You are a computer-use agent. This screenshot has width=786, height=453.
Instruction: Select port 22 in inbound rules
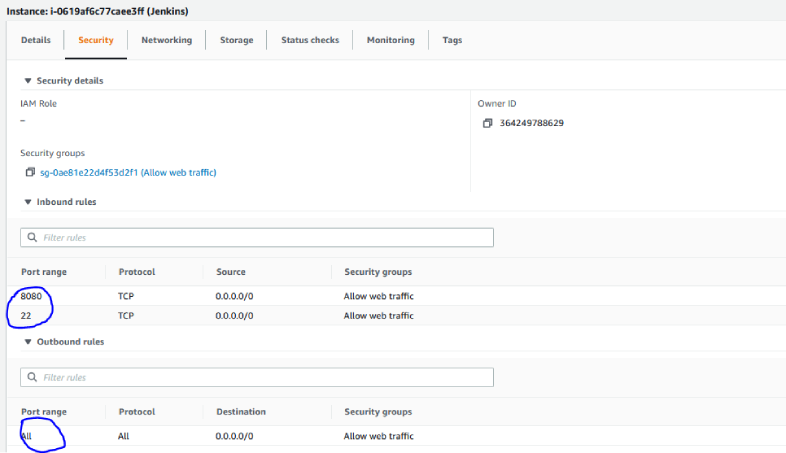26,316
